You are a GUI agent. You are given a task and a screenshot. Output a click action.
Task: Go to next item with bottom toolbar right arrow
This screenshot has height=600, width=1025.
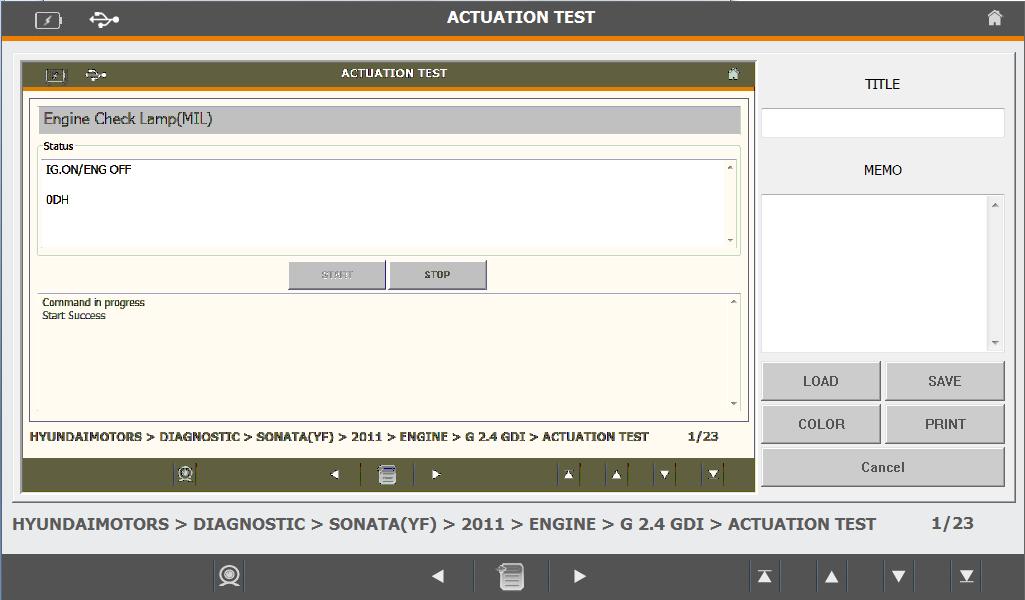[x=580, y=576]
